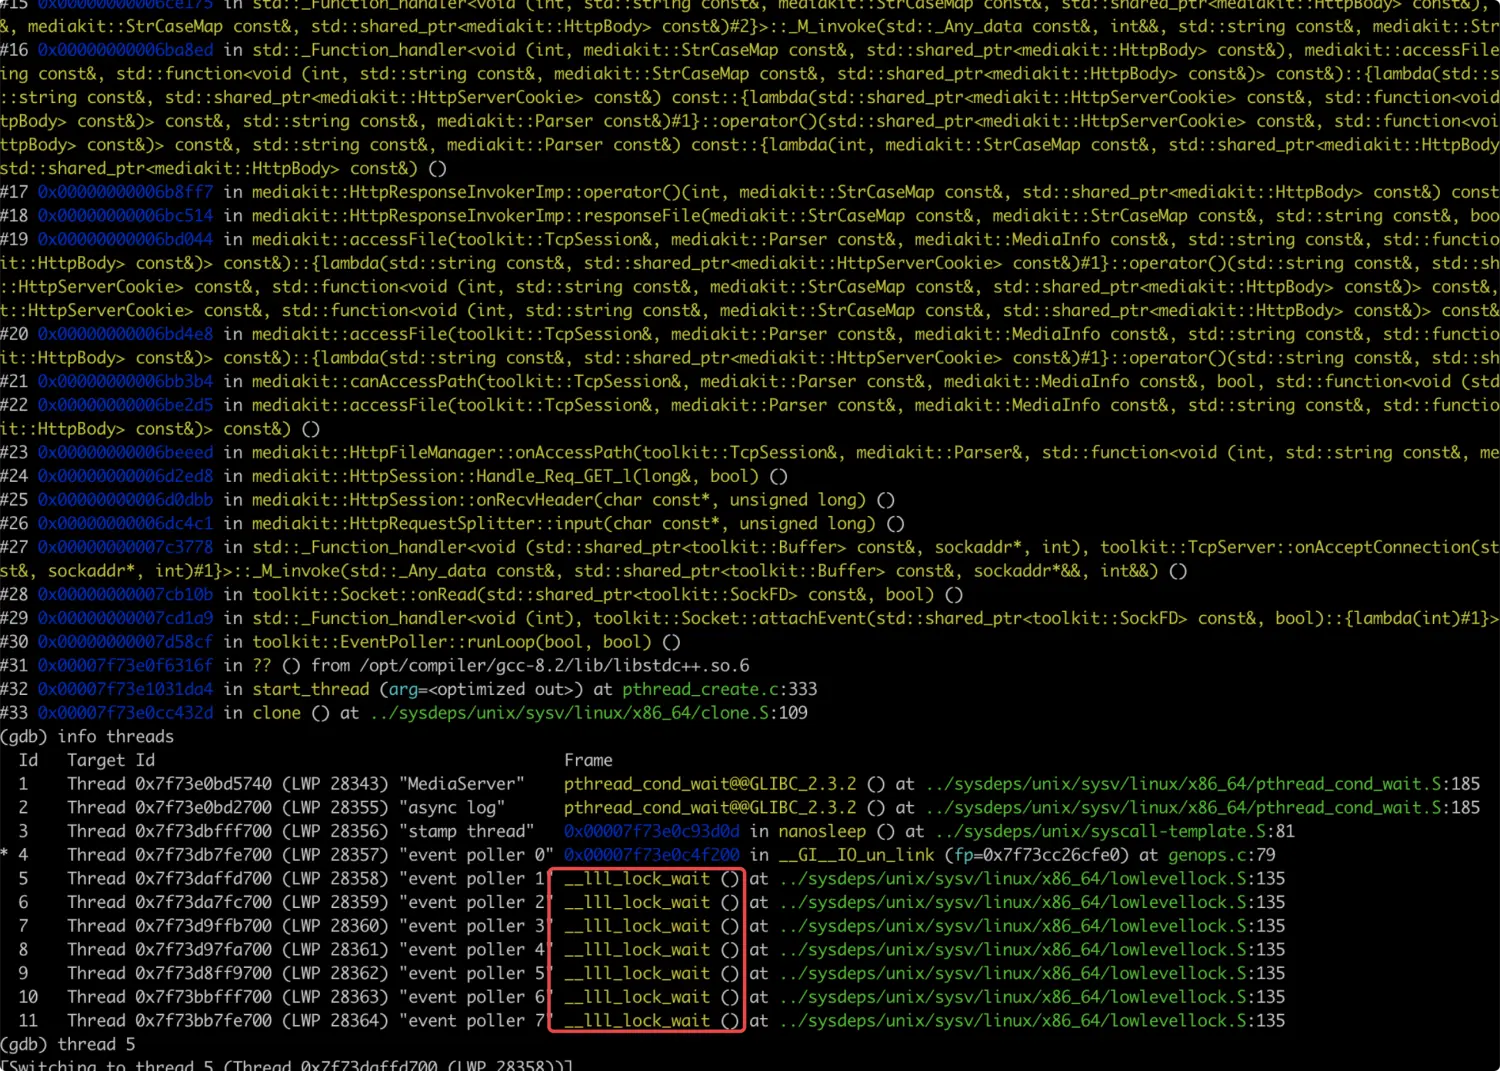Click 'LWP 28355' in the thread 2 row
1500x1071 pixels.
337,807
